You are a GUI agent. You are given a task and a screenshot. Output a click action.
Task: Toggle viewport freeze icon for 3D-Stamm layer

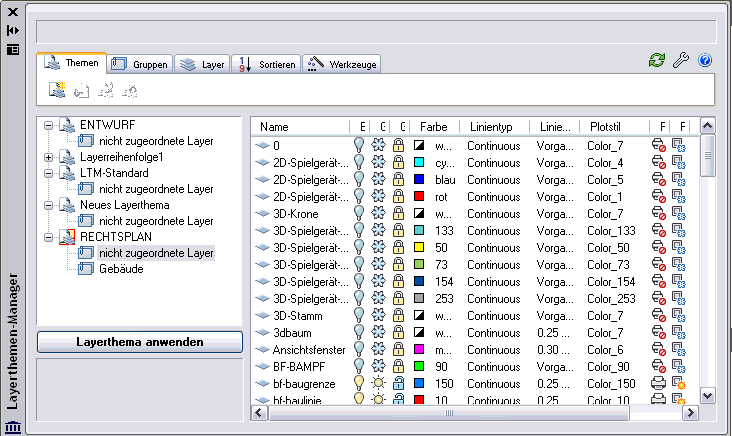point(678,316)
